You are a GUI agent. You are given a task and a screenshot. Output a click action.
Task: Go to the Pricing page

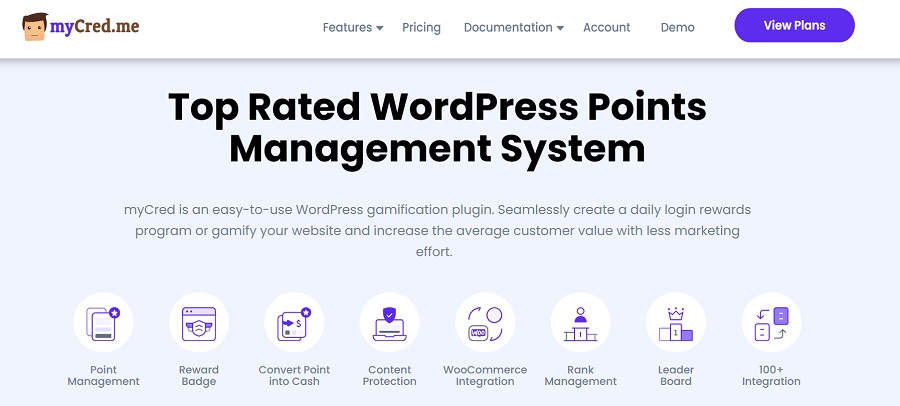coord(421,27)
